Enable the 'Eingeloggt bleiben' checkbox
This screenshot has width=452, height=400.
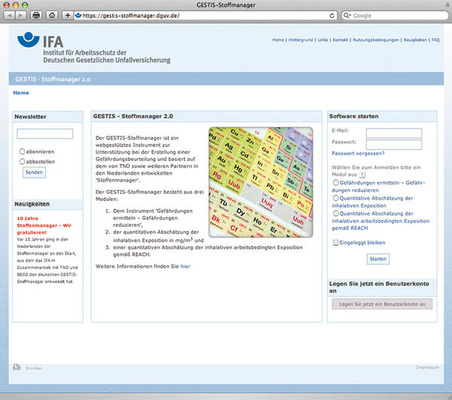click(336, 242)
